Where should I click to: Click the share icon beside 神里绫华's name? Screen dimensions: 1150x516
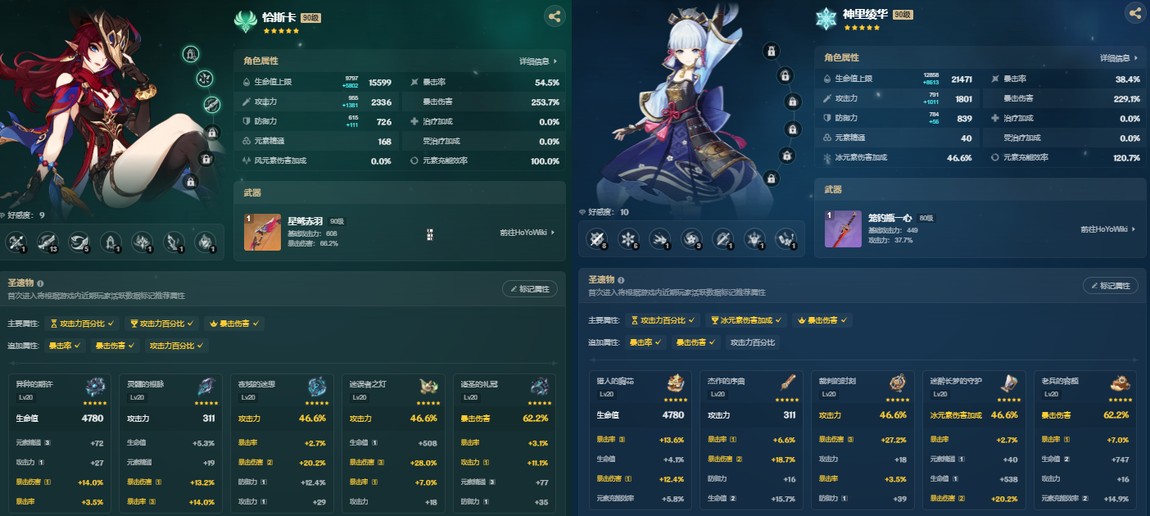pos(1135,11)
